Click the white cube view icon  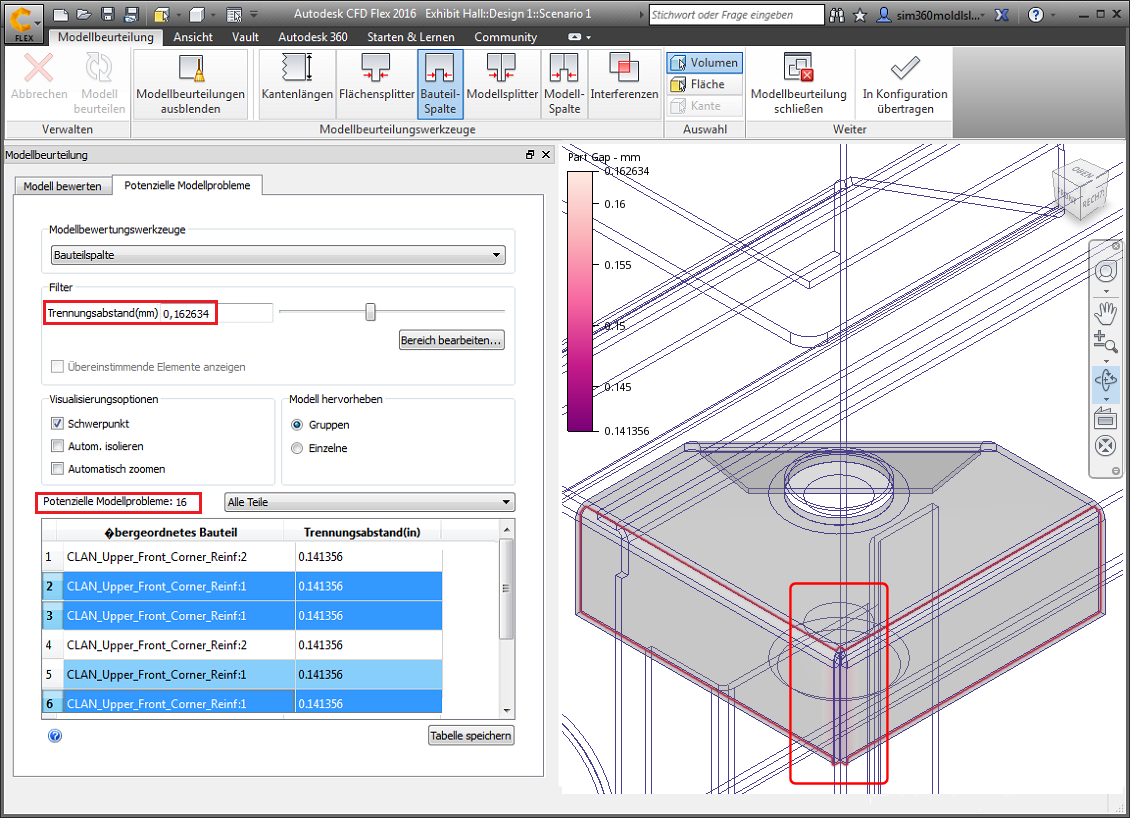pos(197,14)
